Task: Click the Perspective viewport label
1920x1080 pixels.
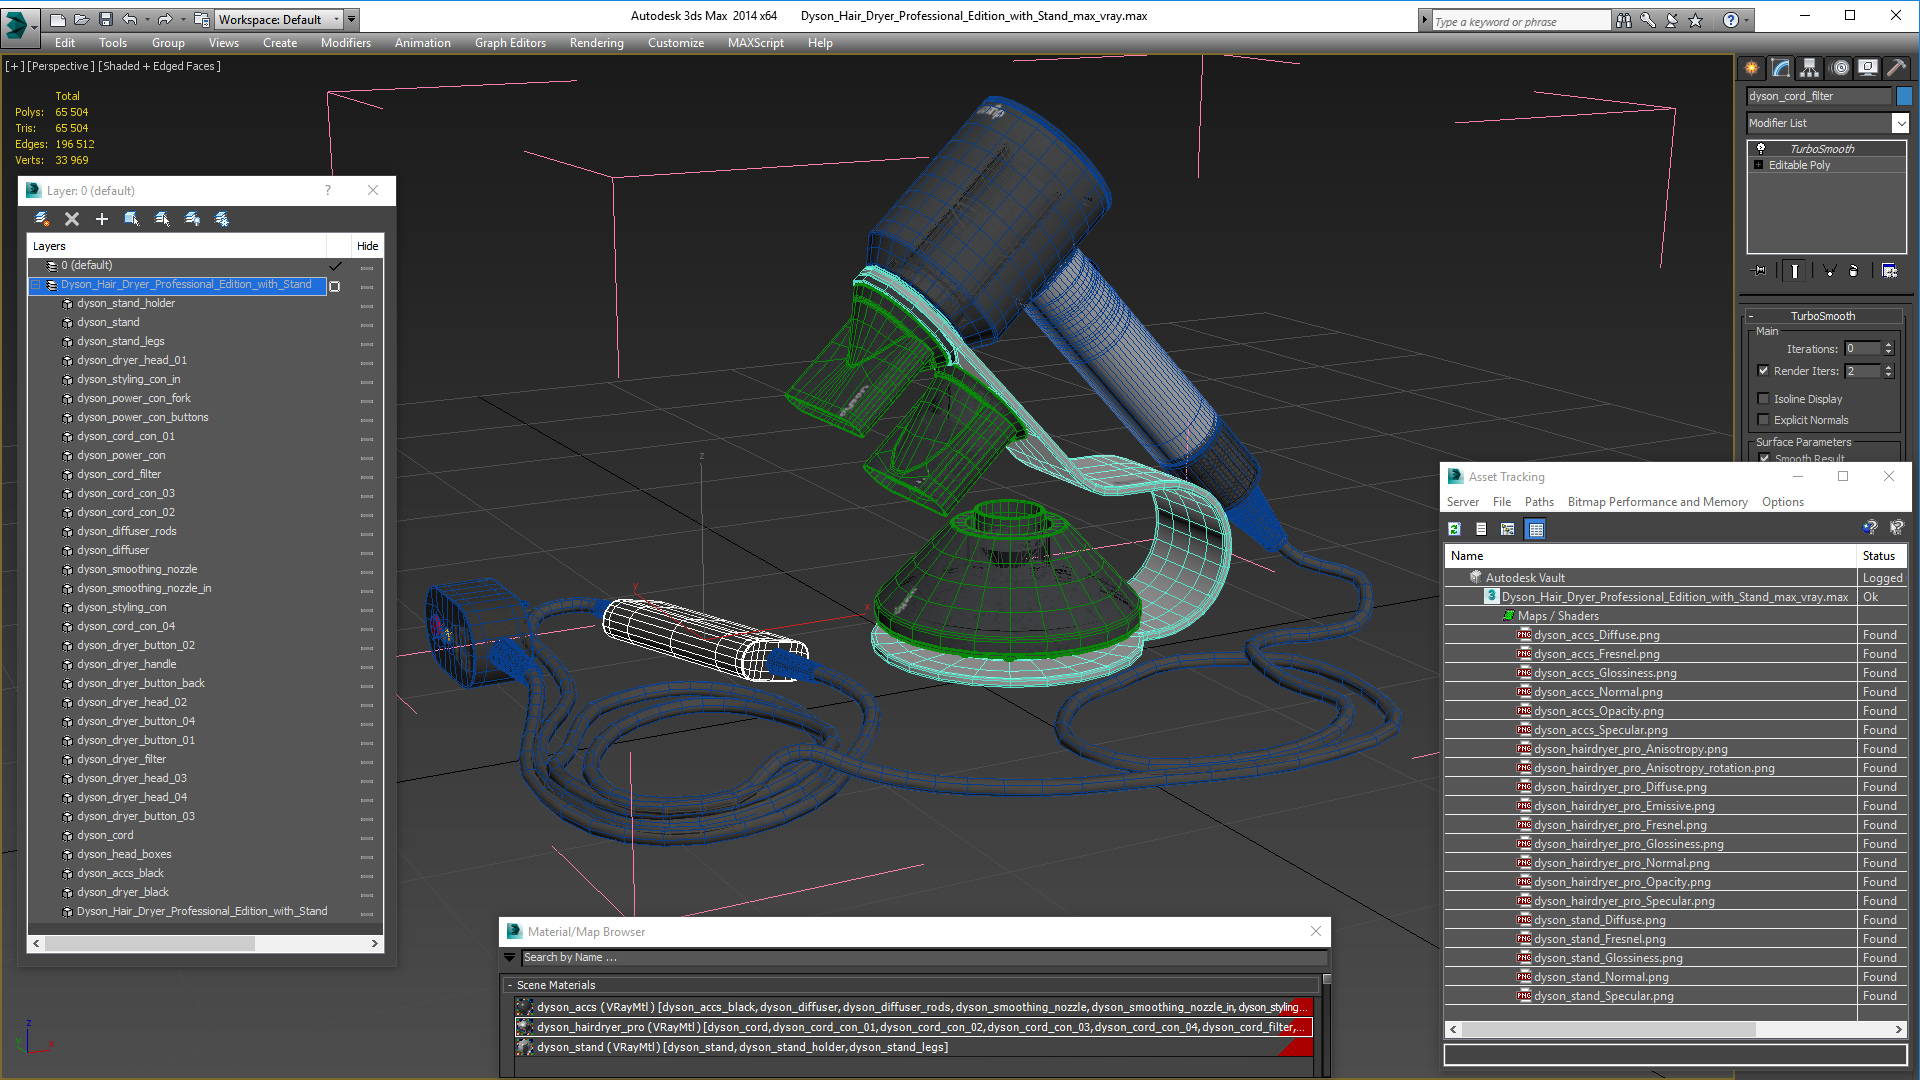Action: coord(60,66)
